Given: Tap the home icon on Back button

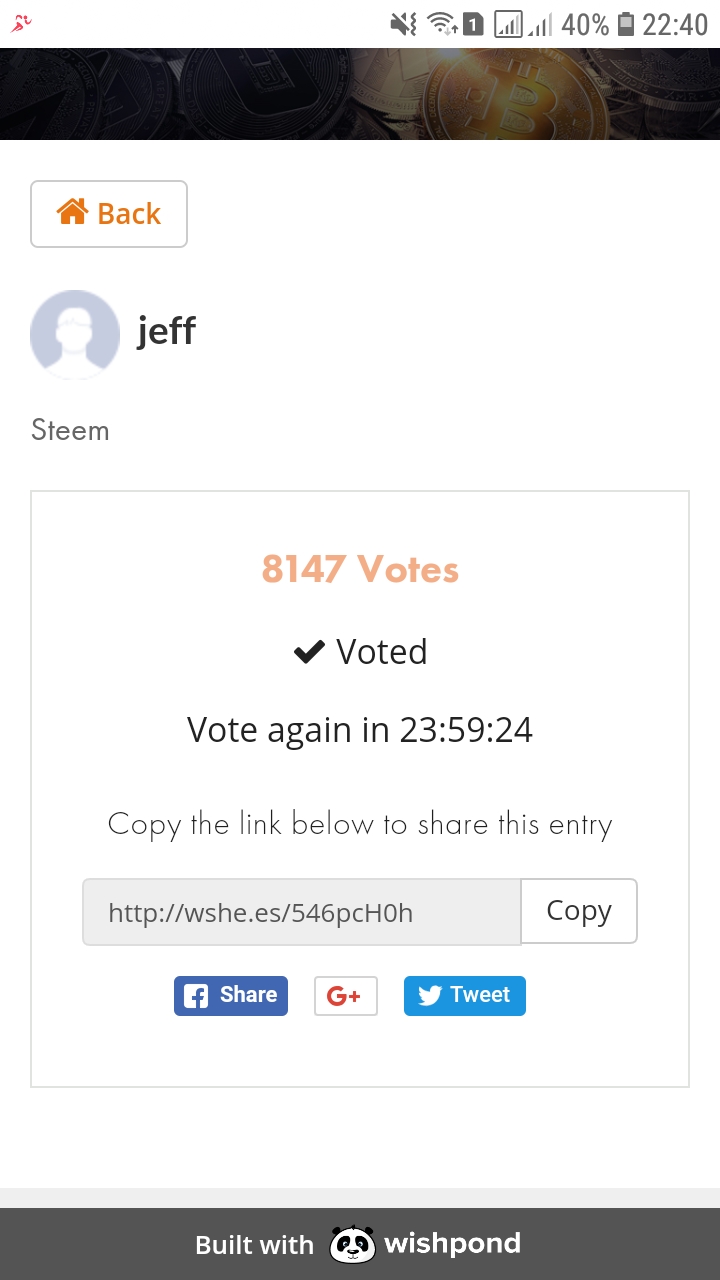Looking at the screenshot, I should pyautogui.click(x=72, y=212).
